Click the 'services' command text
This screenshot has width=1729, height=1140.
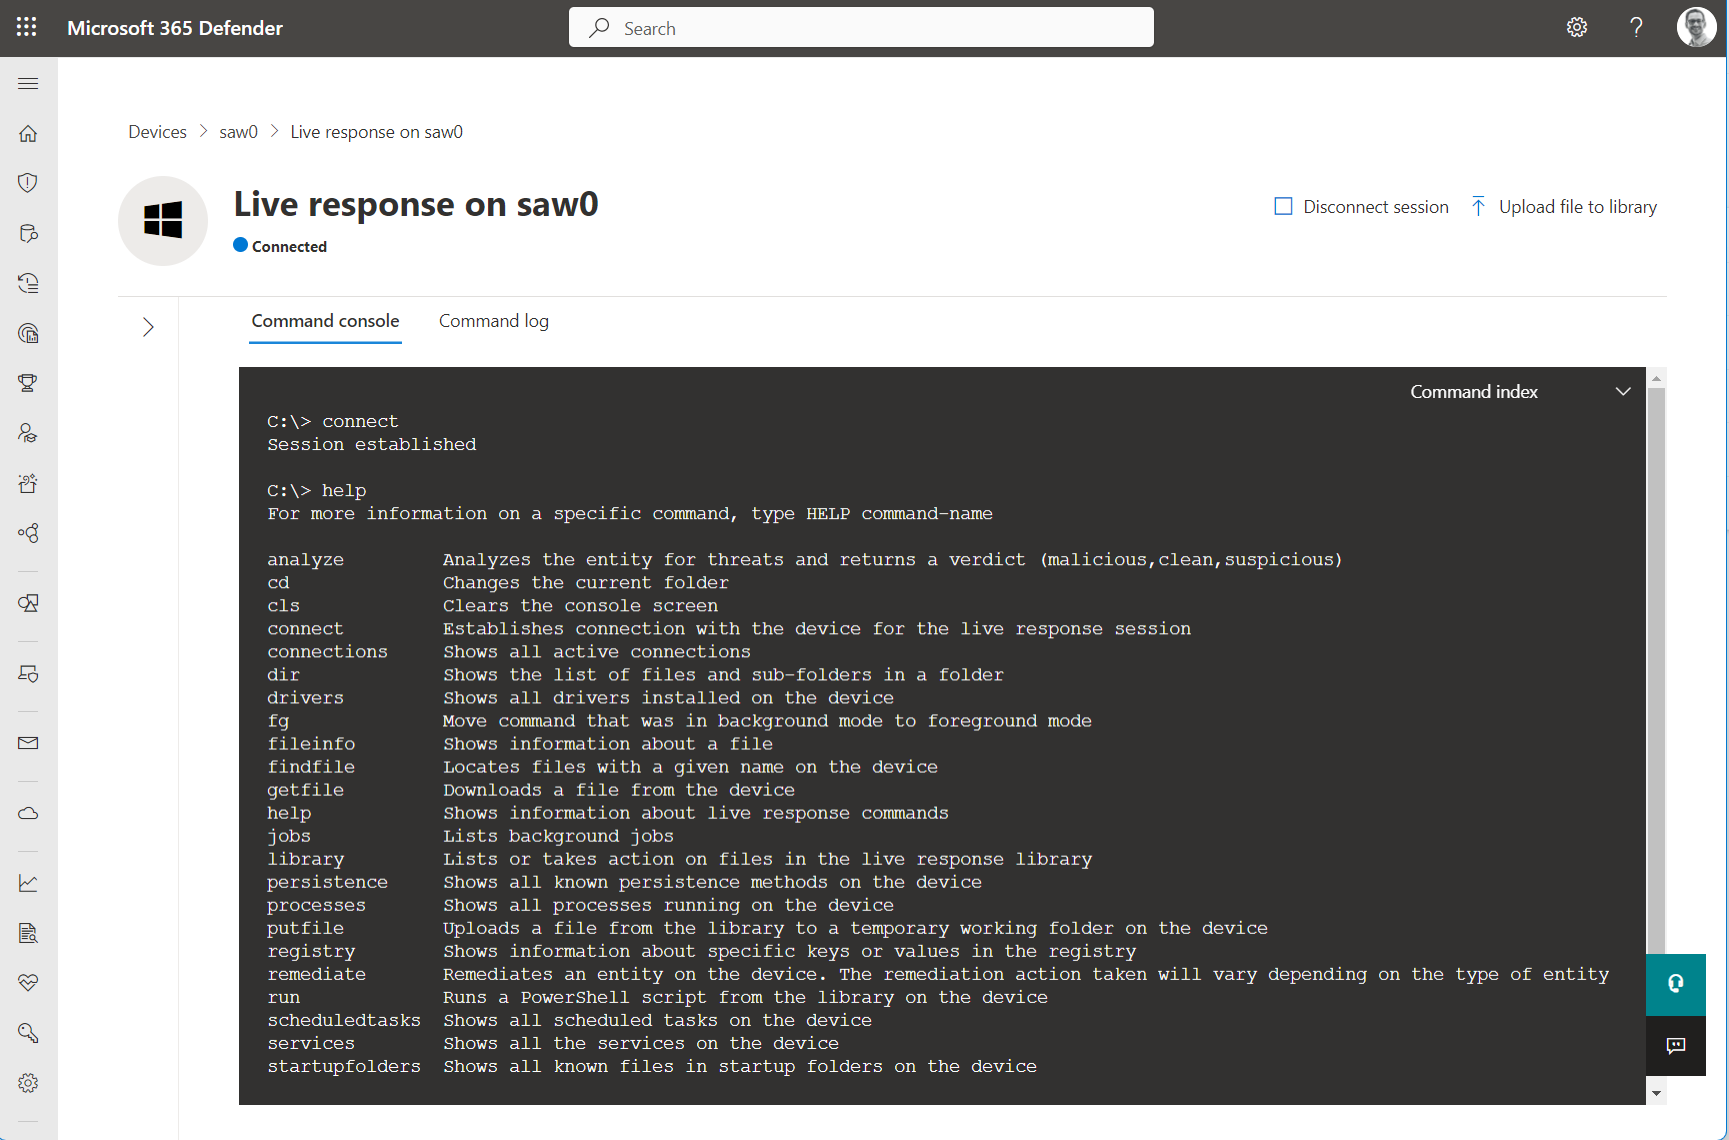point(311,1043)
